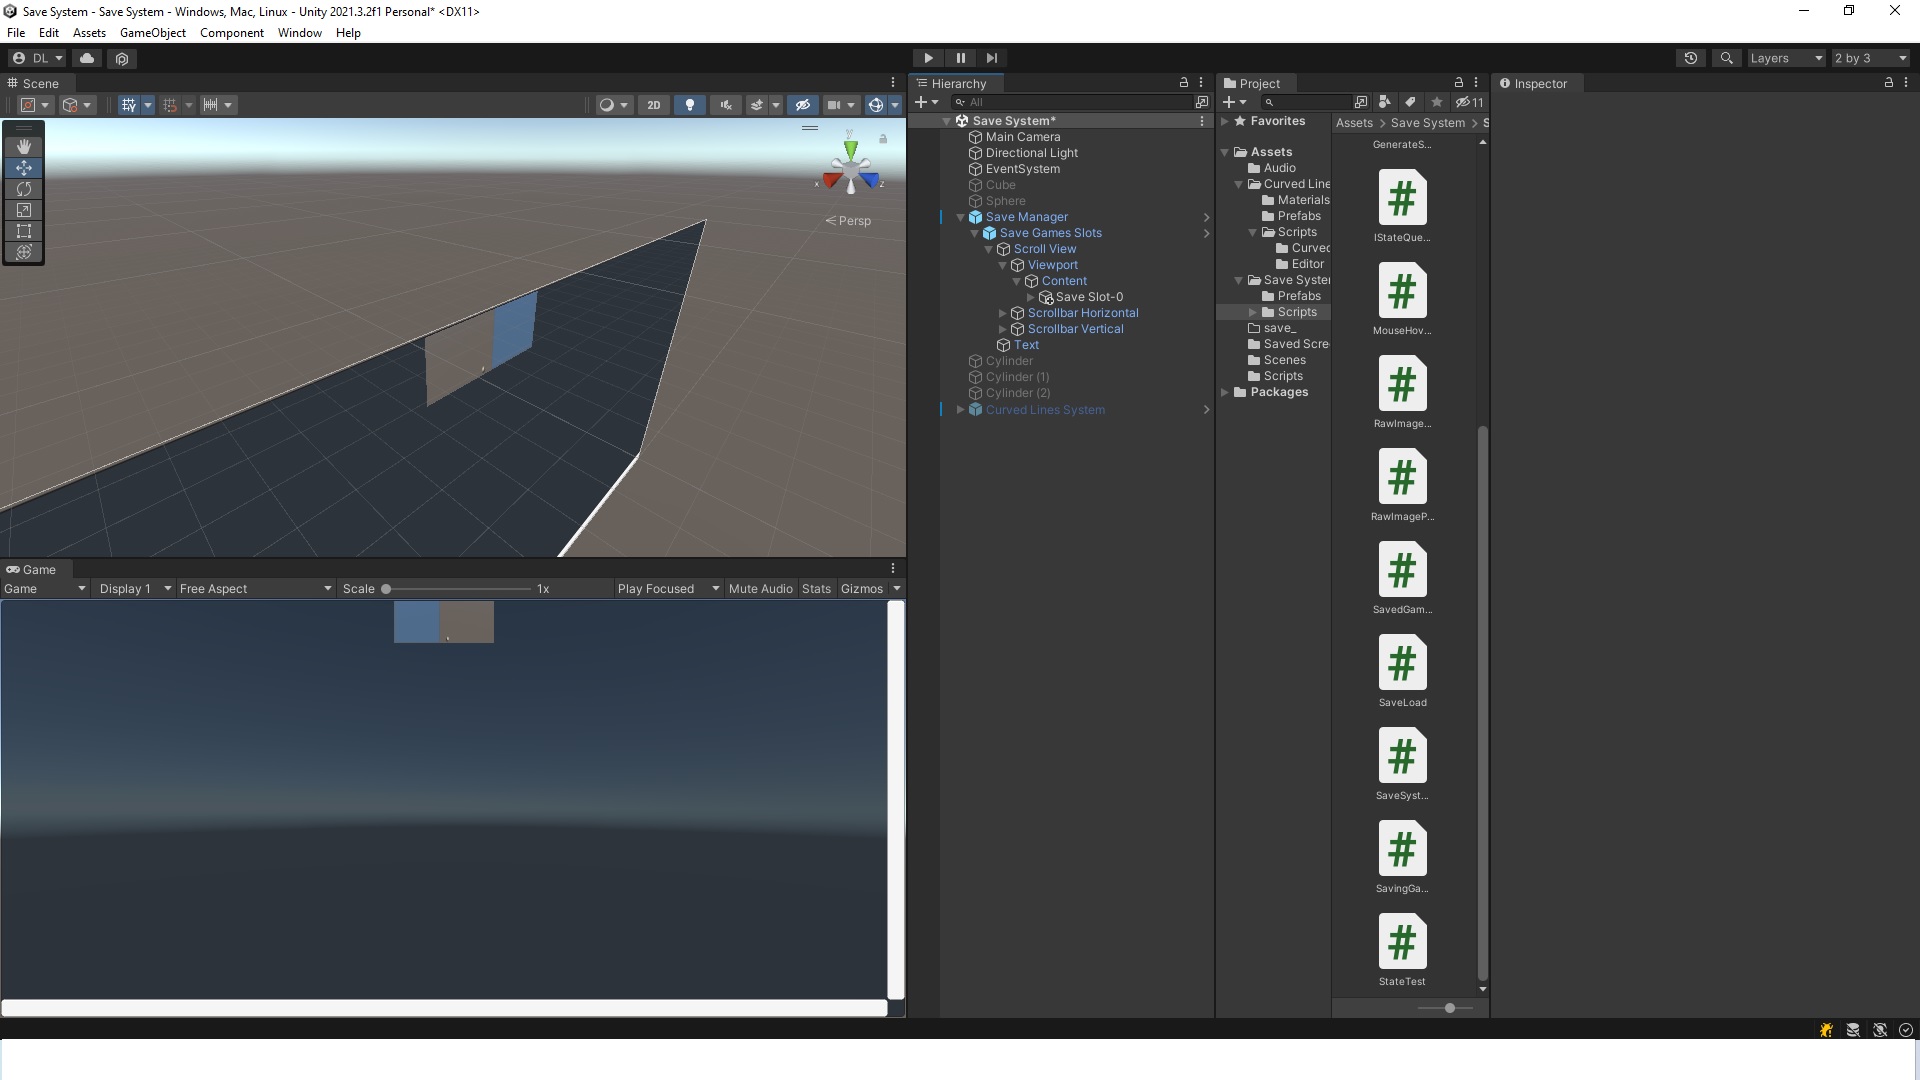Open the Free Aspect dropdown
Image resolution: width=1920 pixels, height=1080 pixels.
[254, 588]
